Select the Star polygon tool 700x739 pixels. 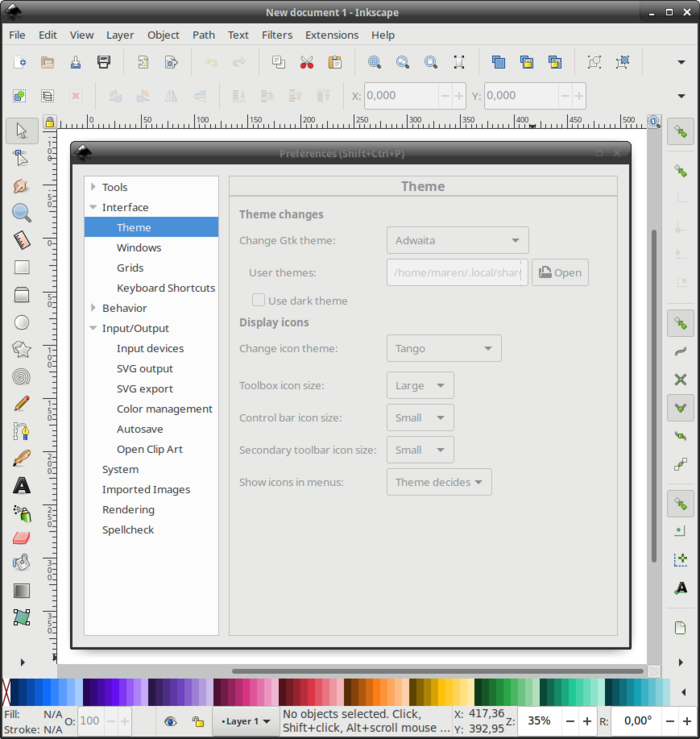coord(21,349)
